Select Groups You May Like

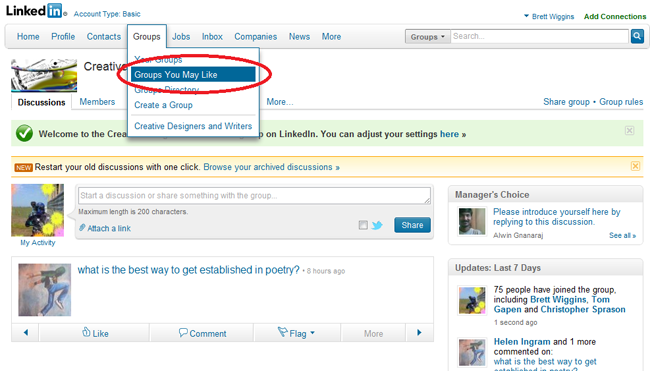pyautogui.click(x=193, y=75)
